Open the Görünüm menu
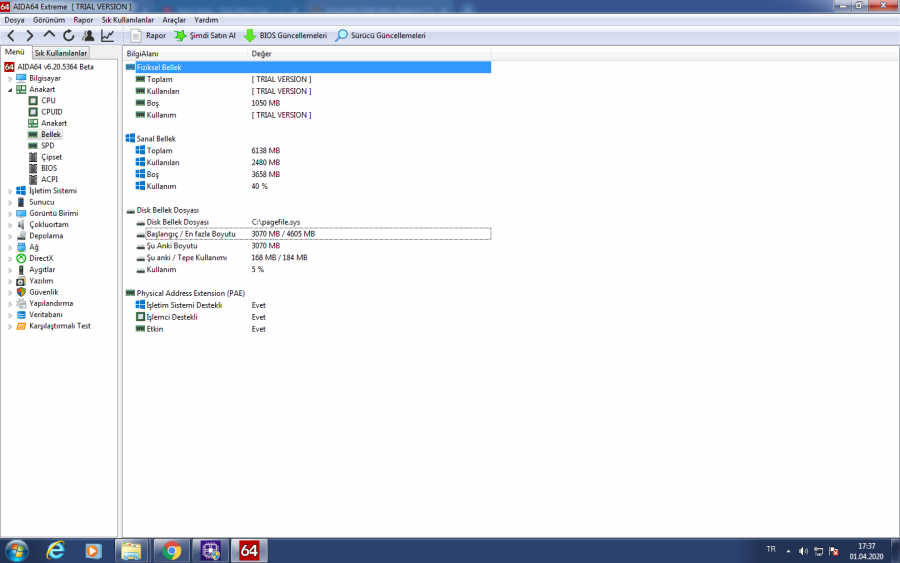900x563 pixels. pyautogui.click(x=49, y=20)
